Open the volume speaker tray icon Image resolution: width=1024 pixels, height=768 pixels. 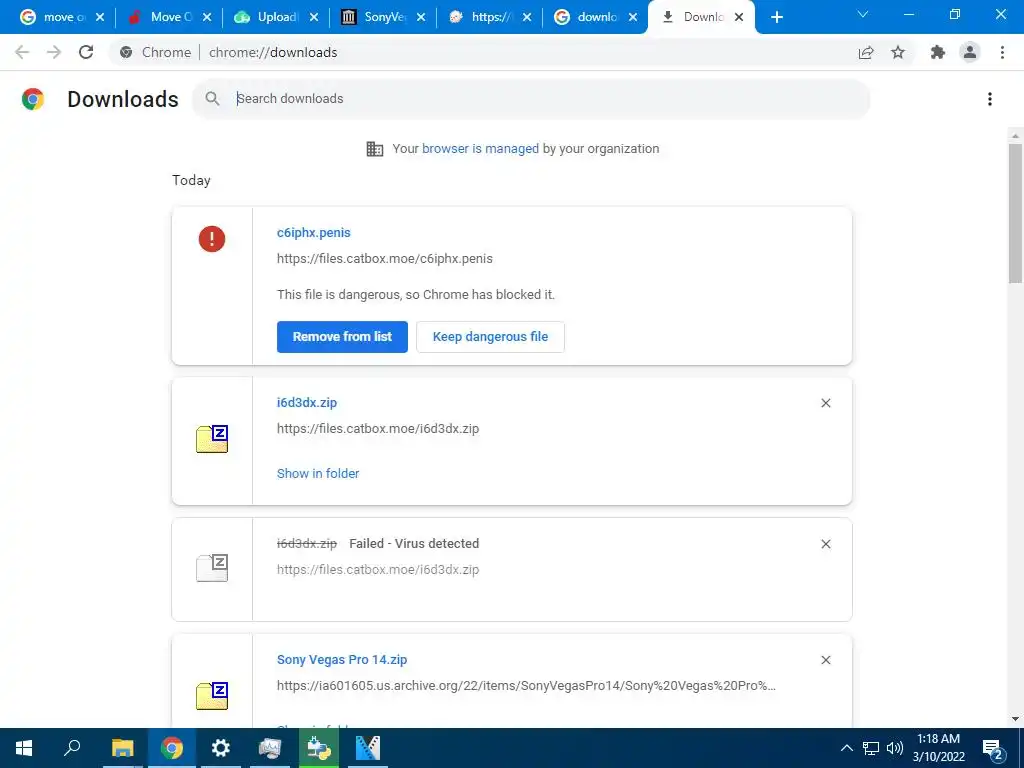(895, 748)
